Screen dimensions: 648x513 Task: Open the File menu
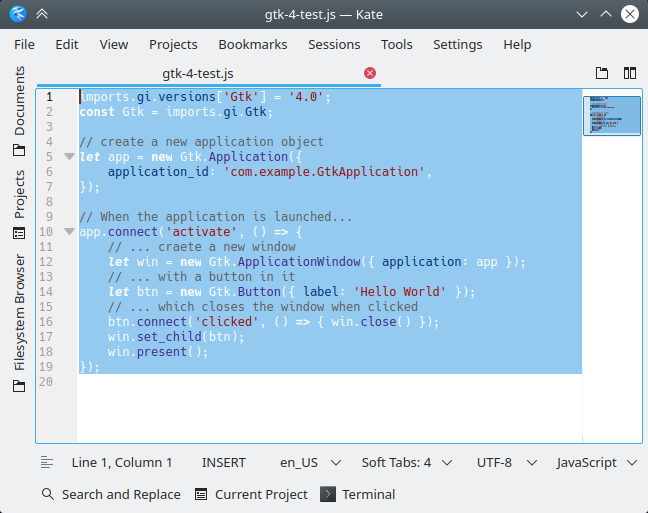coord(24,44)
